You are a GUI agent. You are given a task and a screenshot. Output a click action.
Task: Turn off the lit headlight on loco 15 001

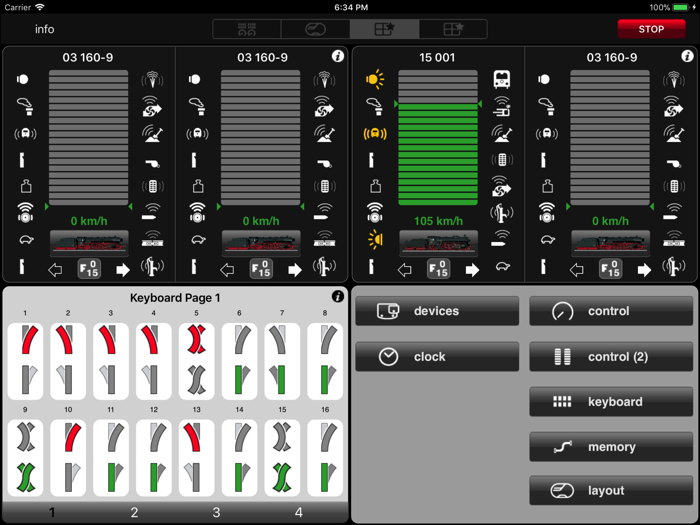pyautogui.click(x=375, y=79)
